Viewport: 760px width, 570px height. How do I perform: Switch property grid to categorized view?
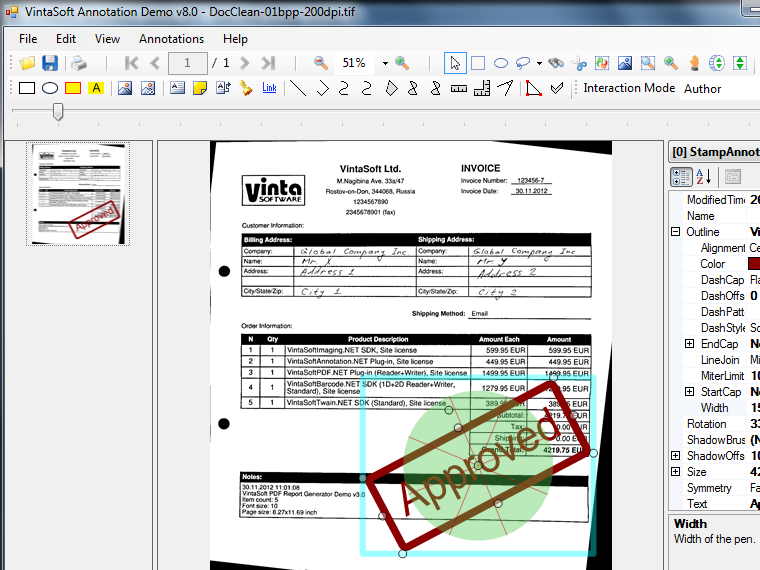pos(681,177)
